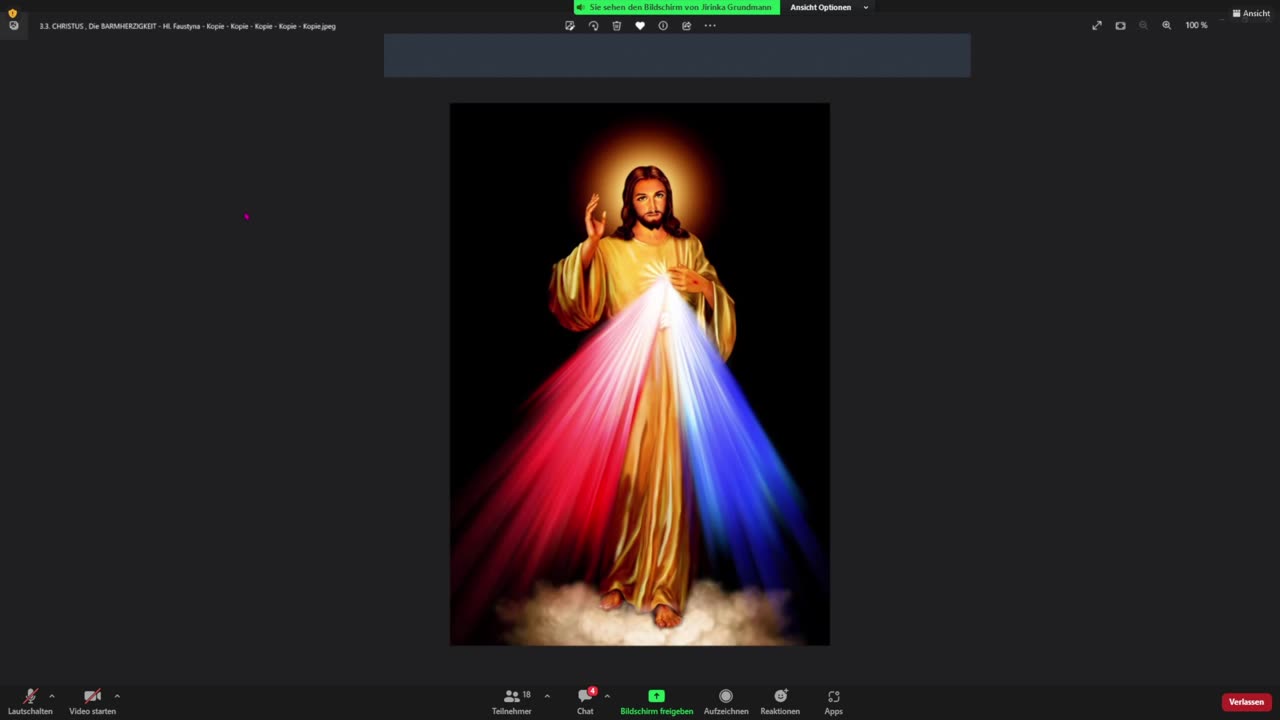Image resolution: width=1280 pixels, height=720 pixels.
Task: Rotate the image using the rotate icon
Action: [593, 26]
